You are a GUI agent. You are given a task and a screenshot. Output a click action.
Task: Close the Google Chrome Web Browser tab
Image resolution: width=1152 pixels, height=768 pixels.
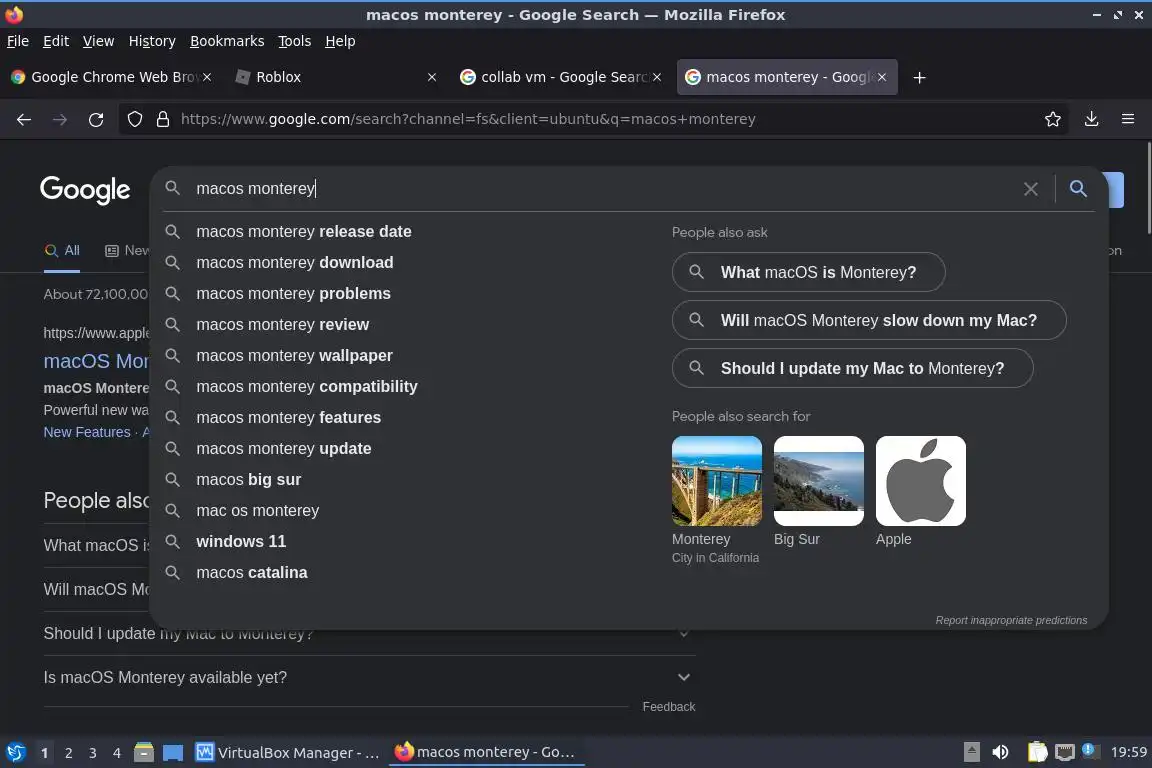(x=207, y=77)
